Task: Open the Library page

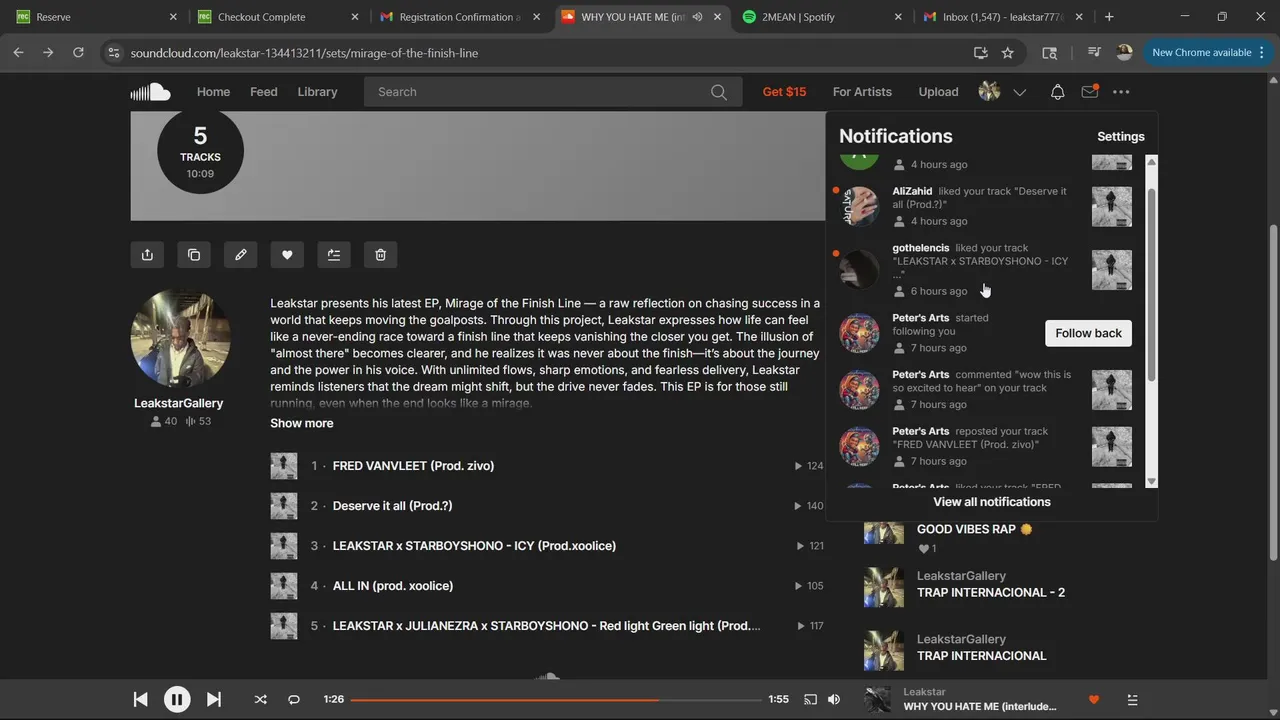Action: [317, 92]
